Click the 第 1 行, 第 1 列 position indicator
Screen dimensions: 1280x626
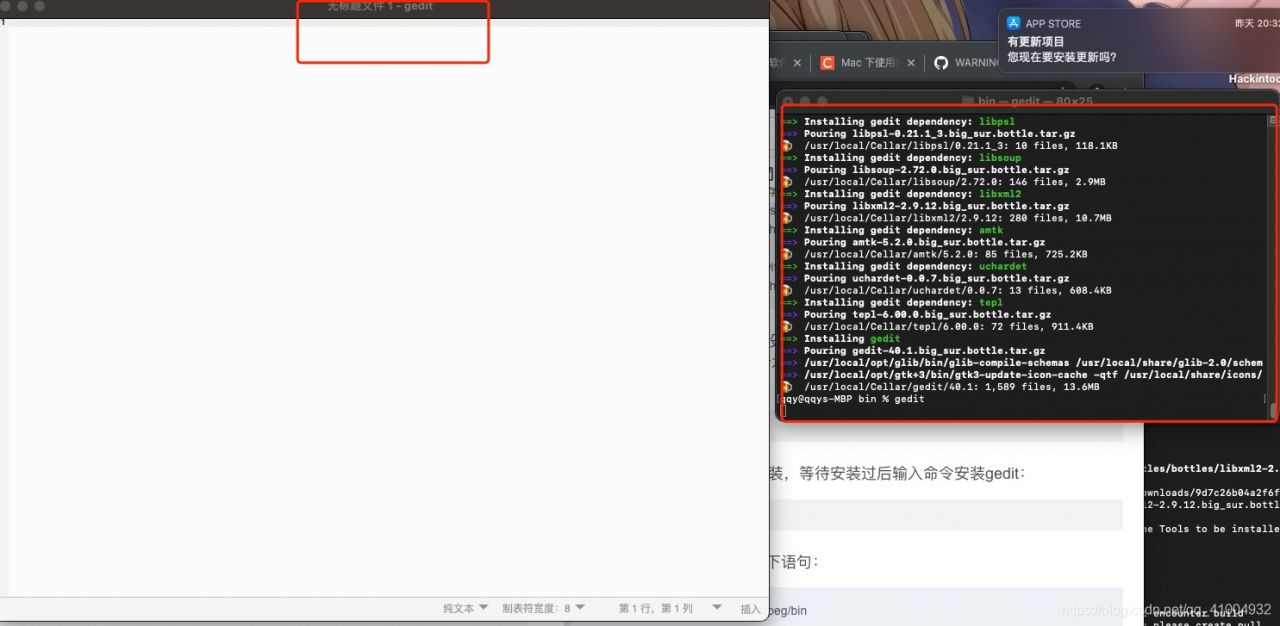(x=656, y=608)
